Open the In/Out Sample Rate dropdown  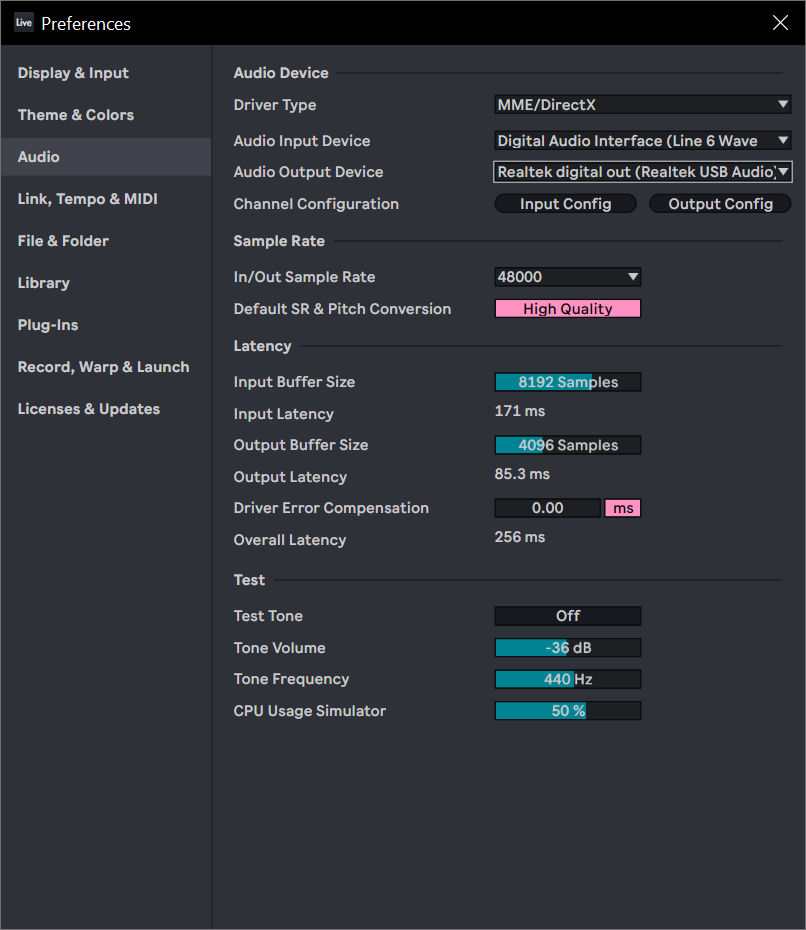click(568, 276)
